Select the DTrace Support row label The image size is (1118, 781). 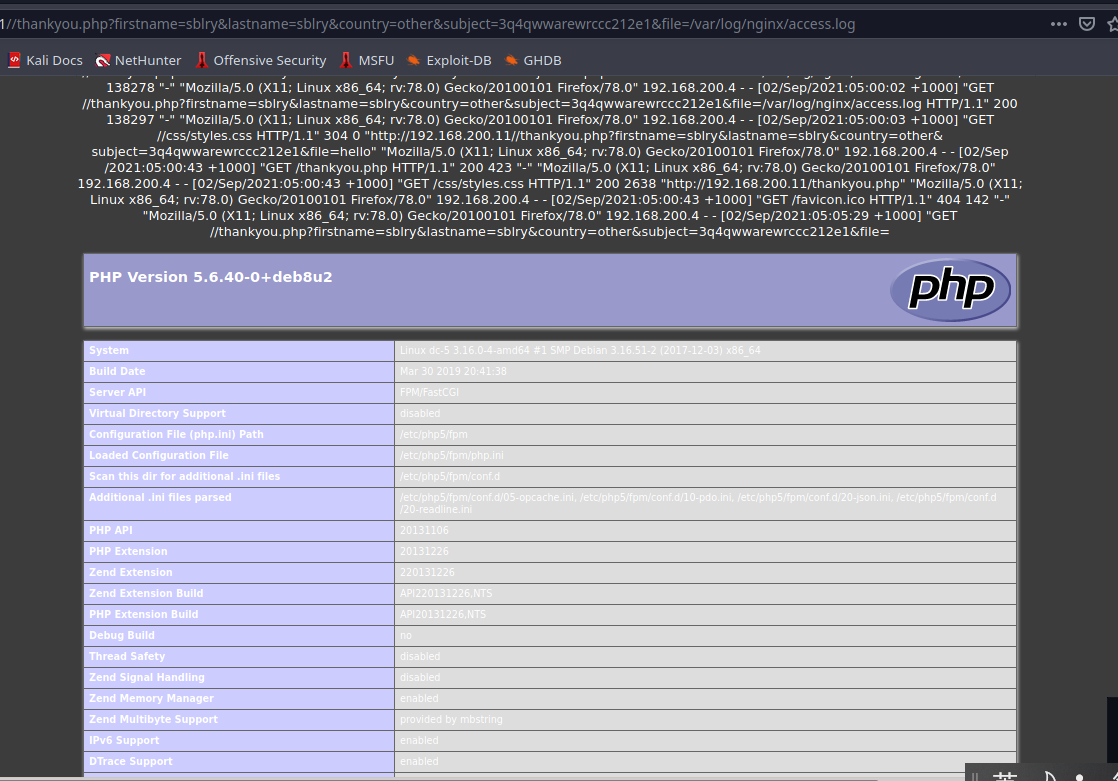coord(130,762)
